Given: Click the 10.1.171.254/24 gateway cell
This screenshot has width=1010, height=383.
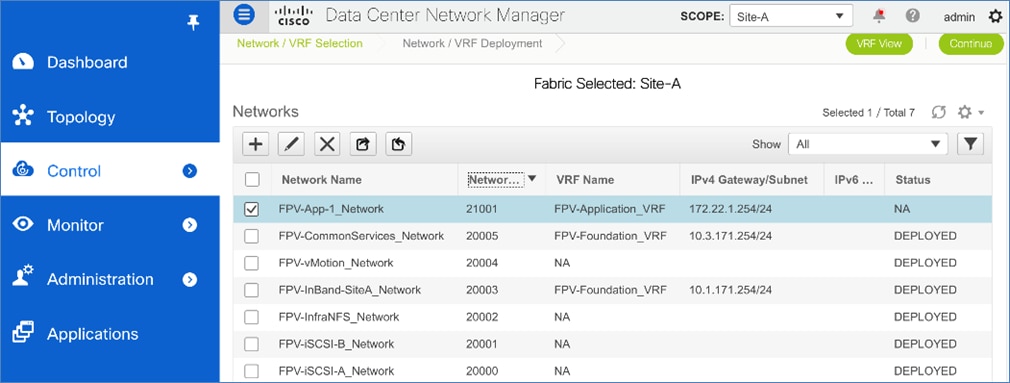Looking at the screenshot, I should click(730, 290).
